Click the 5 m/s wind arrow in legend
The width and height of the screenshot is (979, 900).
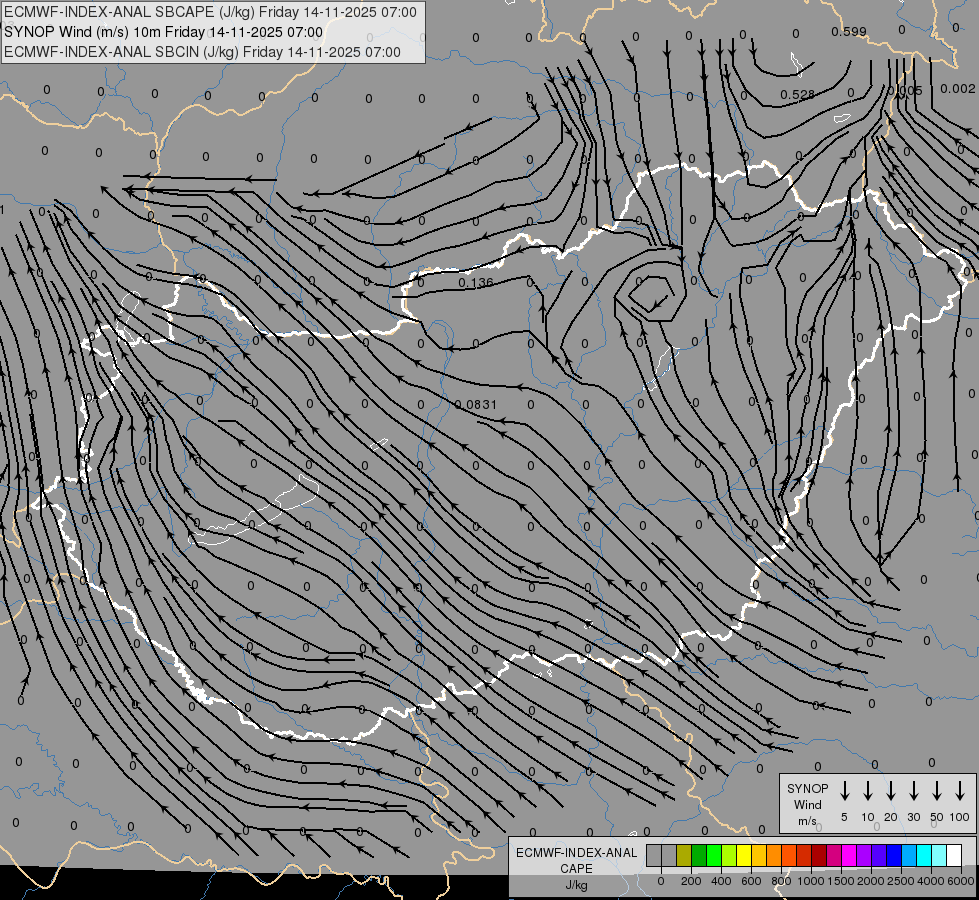(x=844, y=791)
